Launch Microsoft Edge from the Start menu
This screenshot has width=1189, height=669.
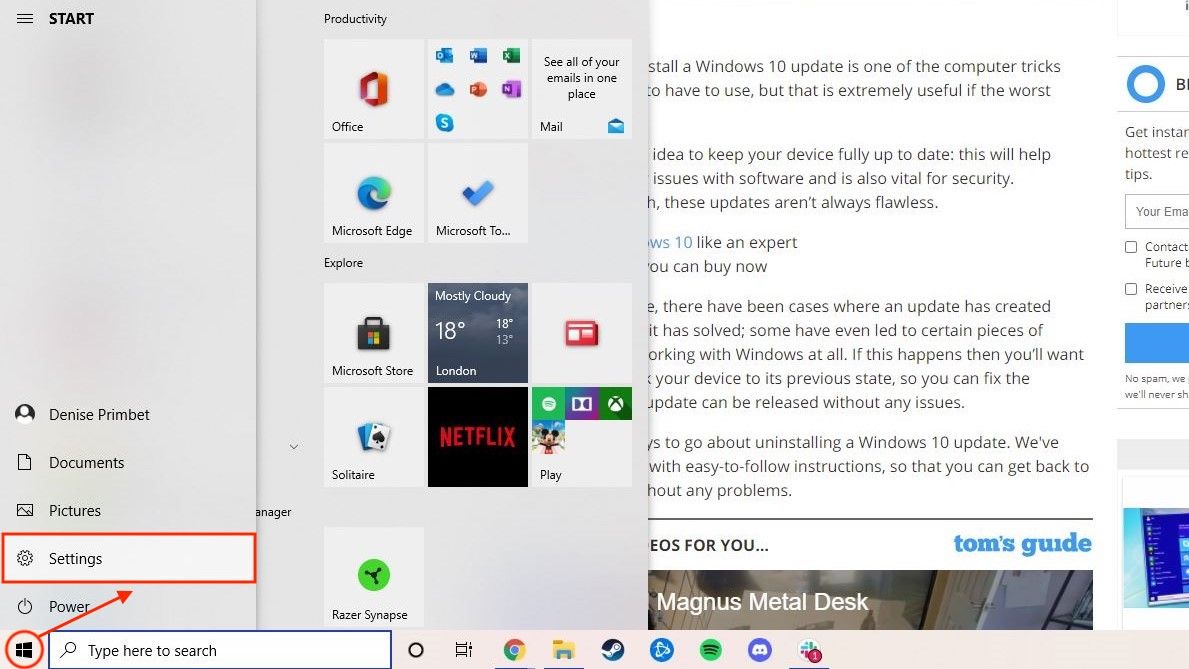click(373, 192)
